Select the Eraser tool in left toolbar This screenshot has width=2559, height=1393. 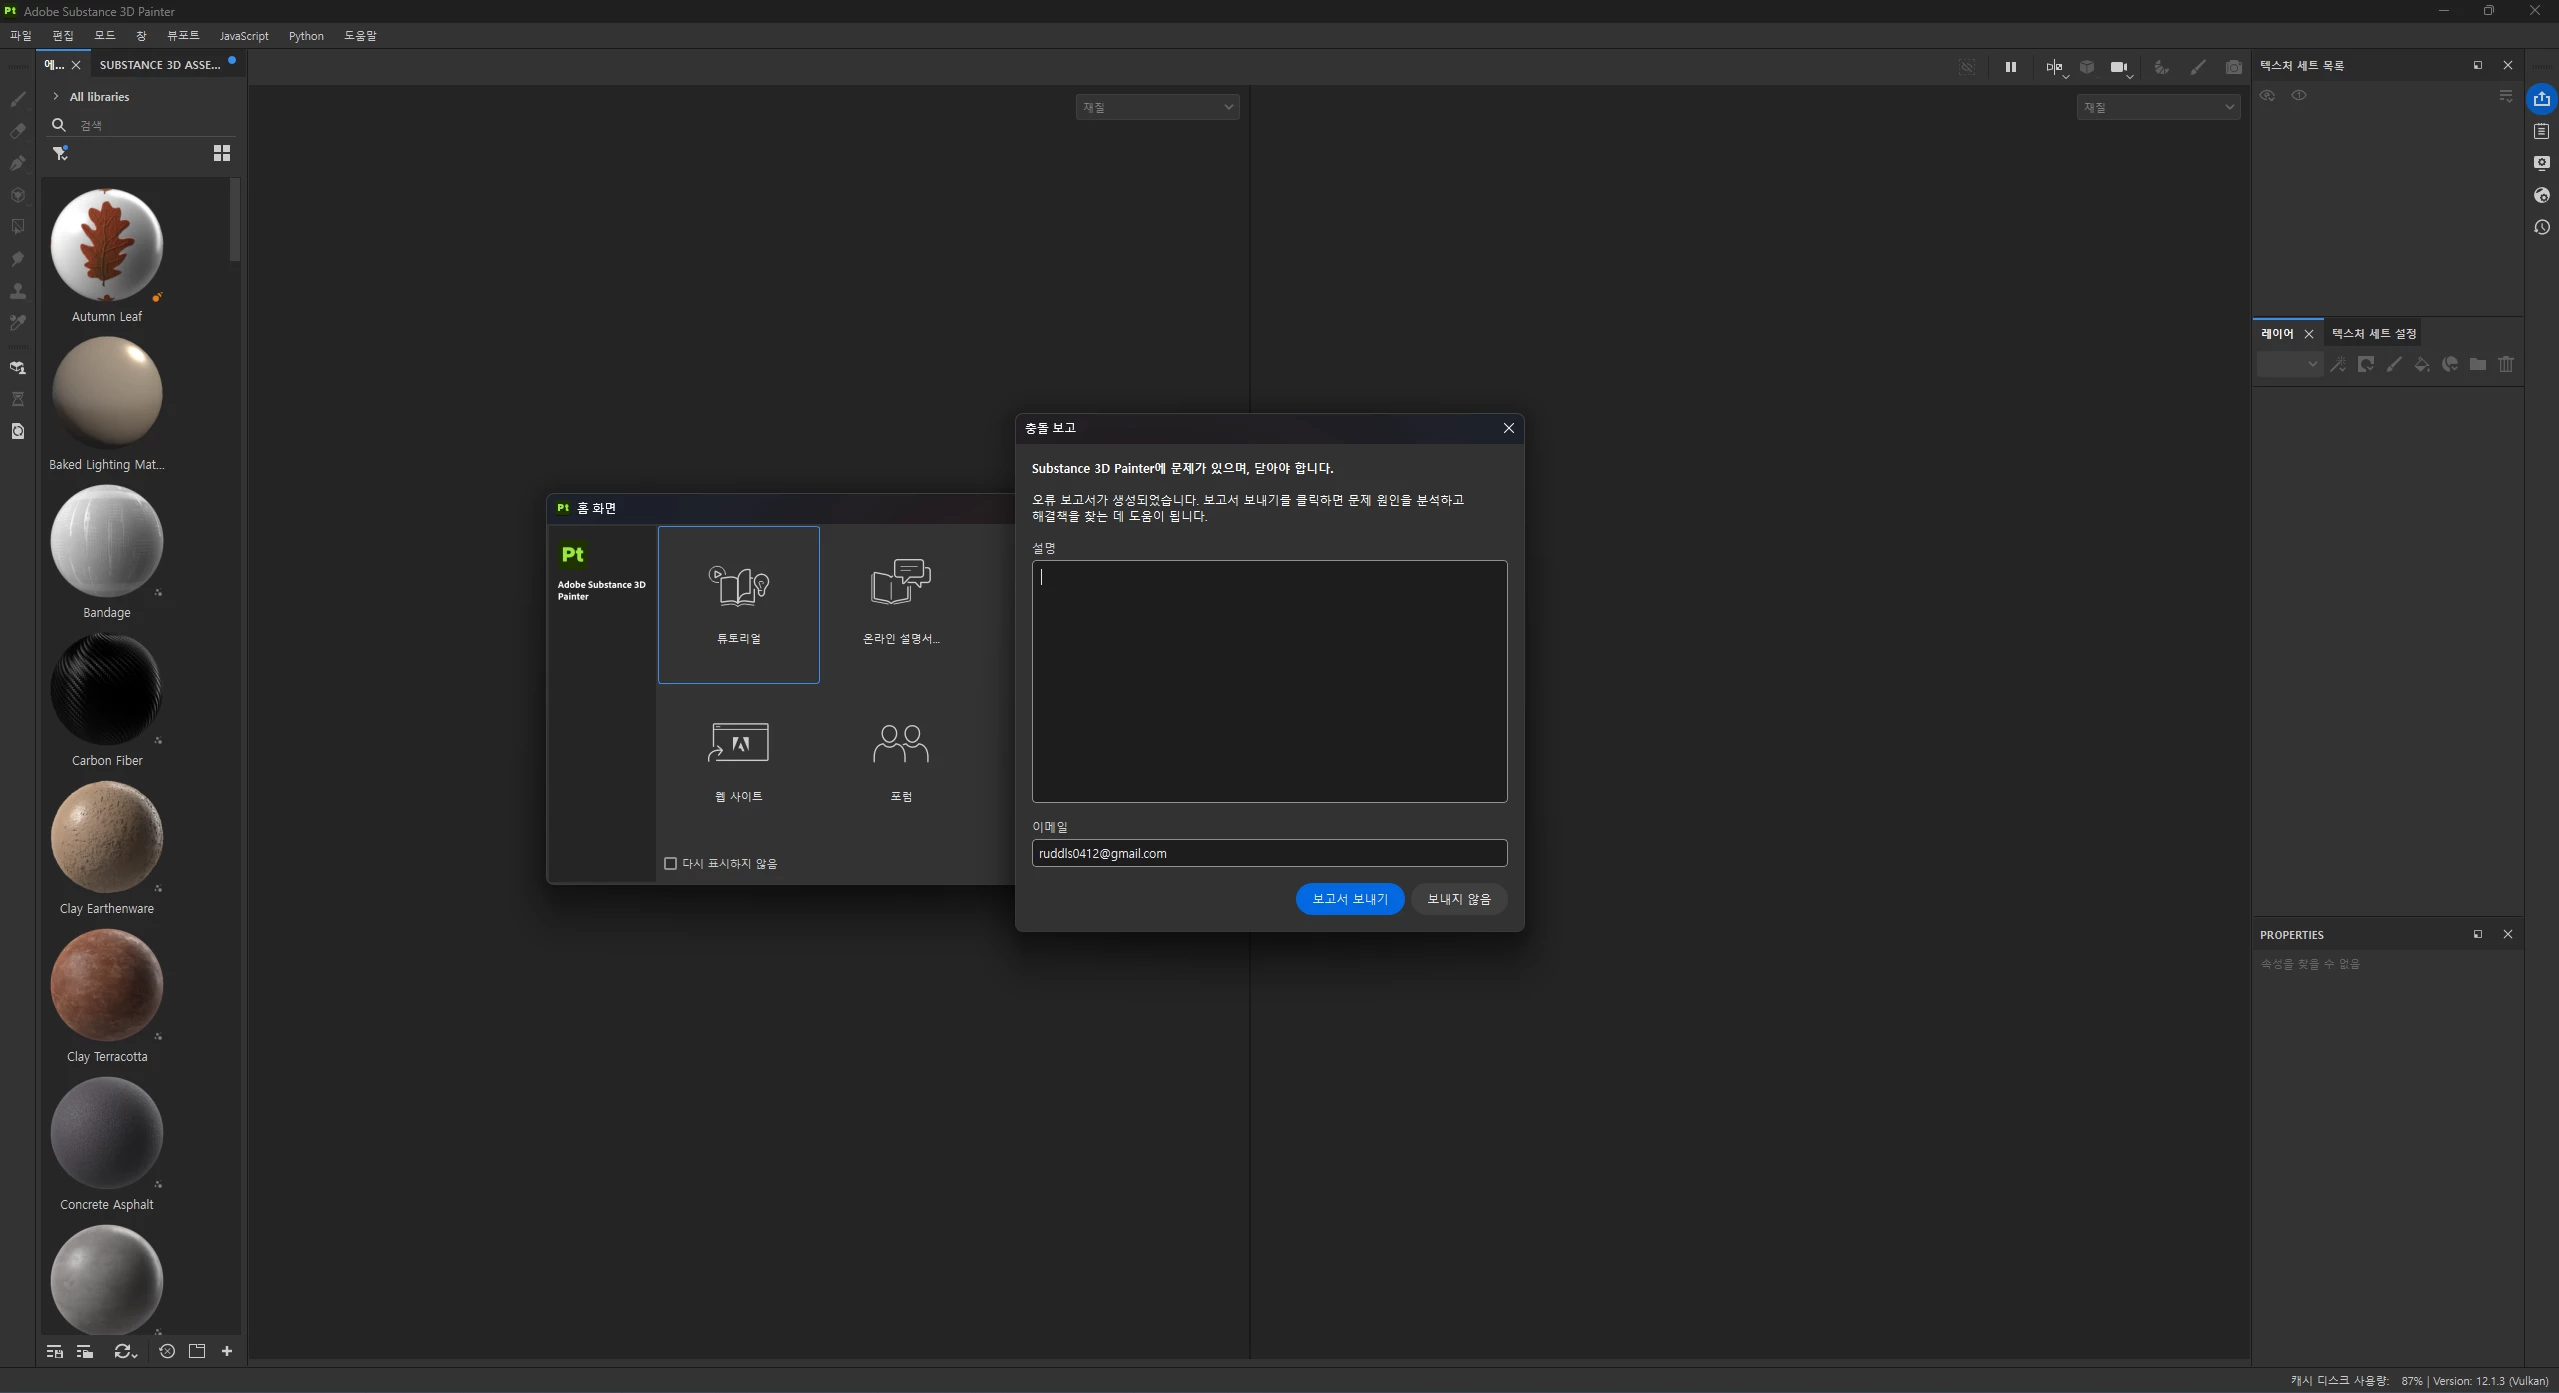click(x=18, y=131)
